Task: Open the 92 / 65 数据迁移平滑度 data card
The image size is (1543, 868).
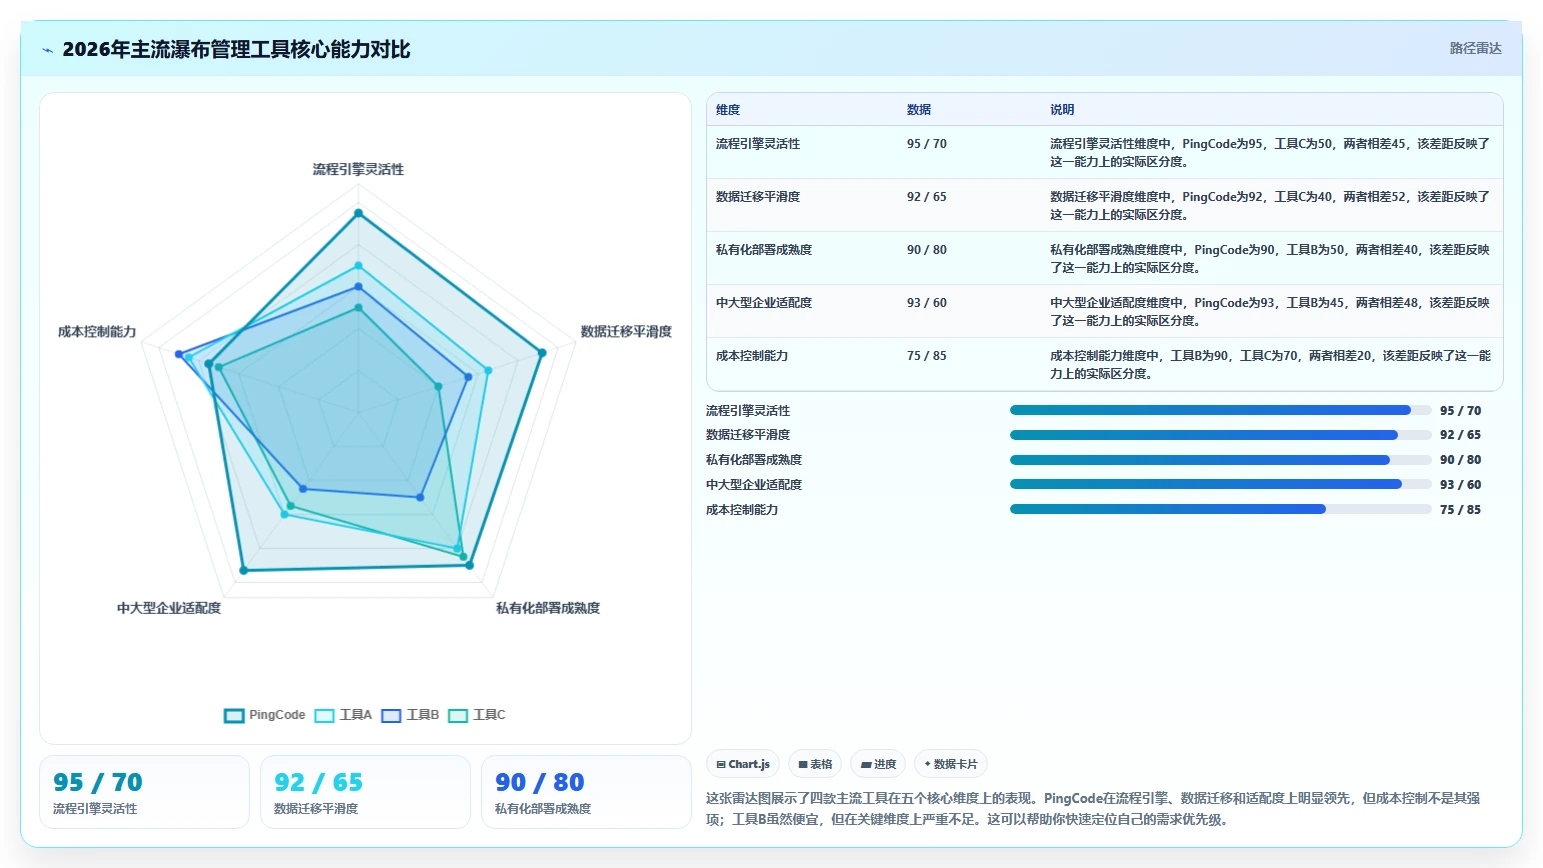Action: click(365, 792)
